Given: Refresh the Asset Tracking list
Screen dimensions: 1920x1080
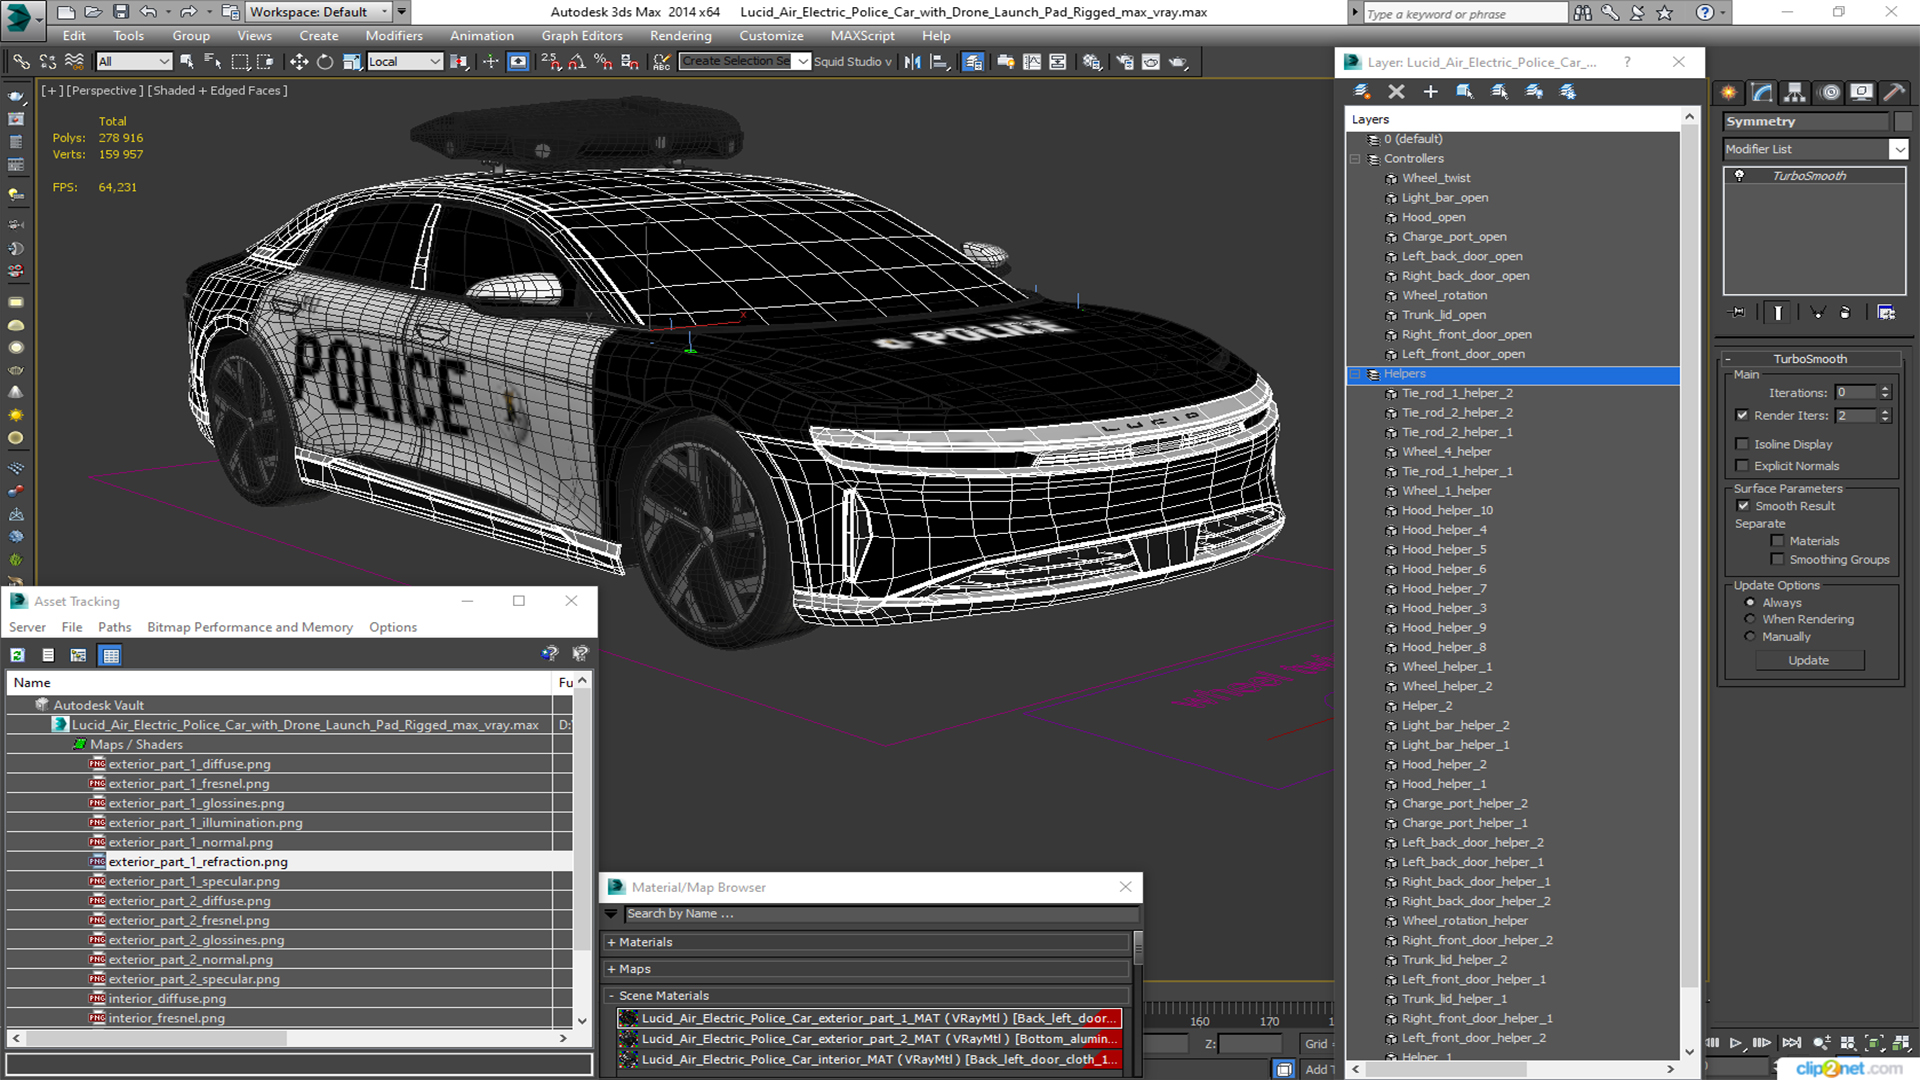Looking at the screenshot, I should [18, 655].
